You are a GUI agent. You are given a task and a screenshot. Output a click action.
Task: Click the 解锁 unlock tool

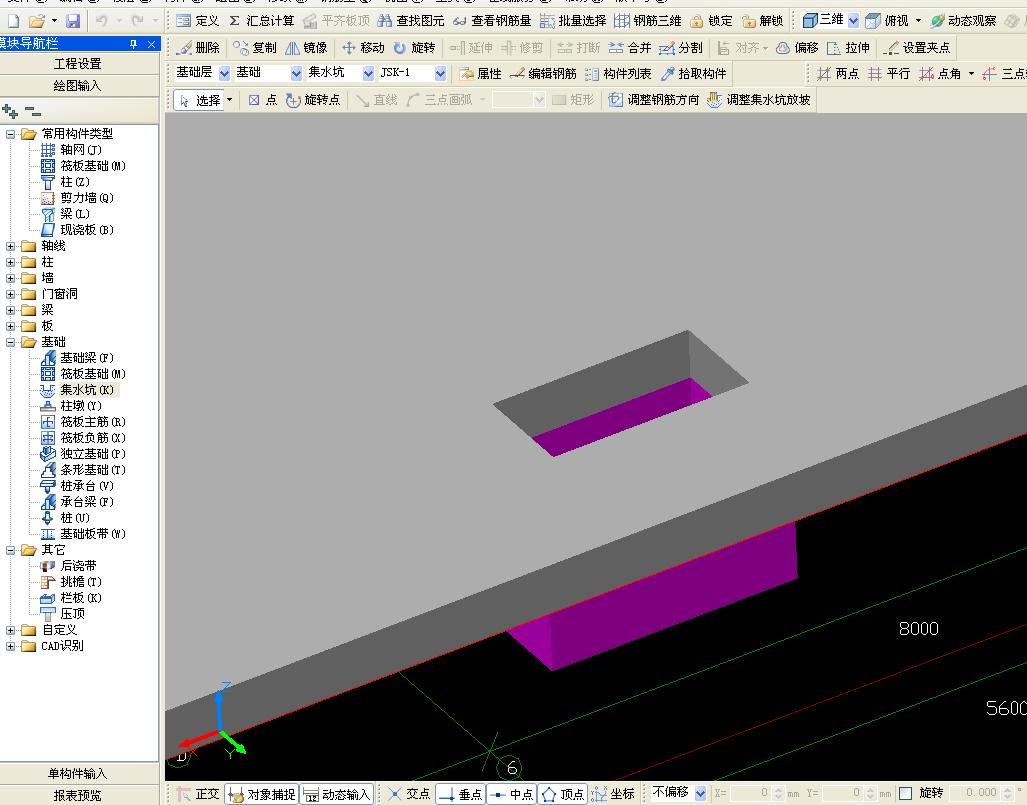coord(762,21)
